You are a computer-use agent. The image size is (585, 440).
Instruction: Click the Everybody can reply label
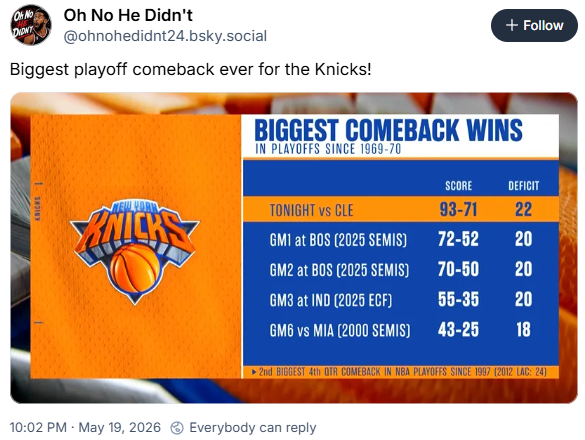253,427
